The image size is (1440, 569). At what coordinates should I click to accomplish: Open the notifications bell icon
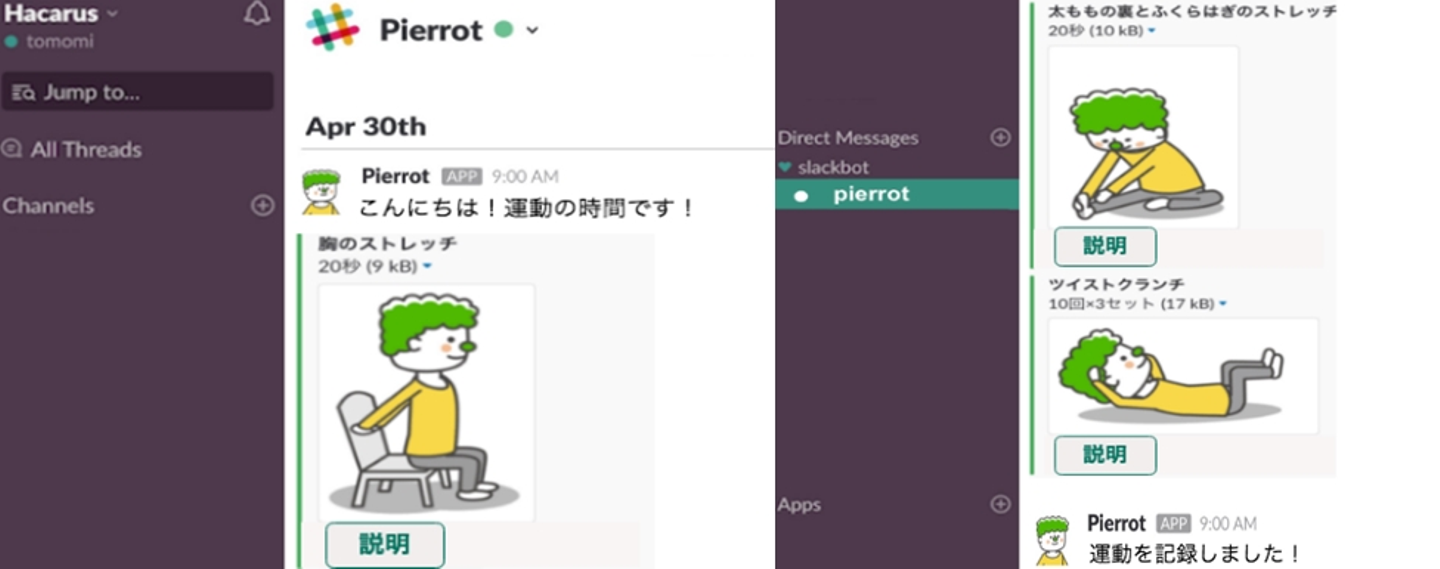pyautogui.click(x=257, y=13)
